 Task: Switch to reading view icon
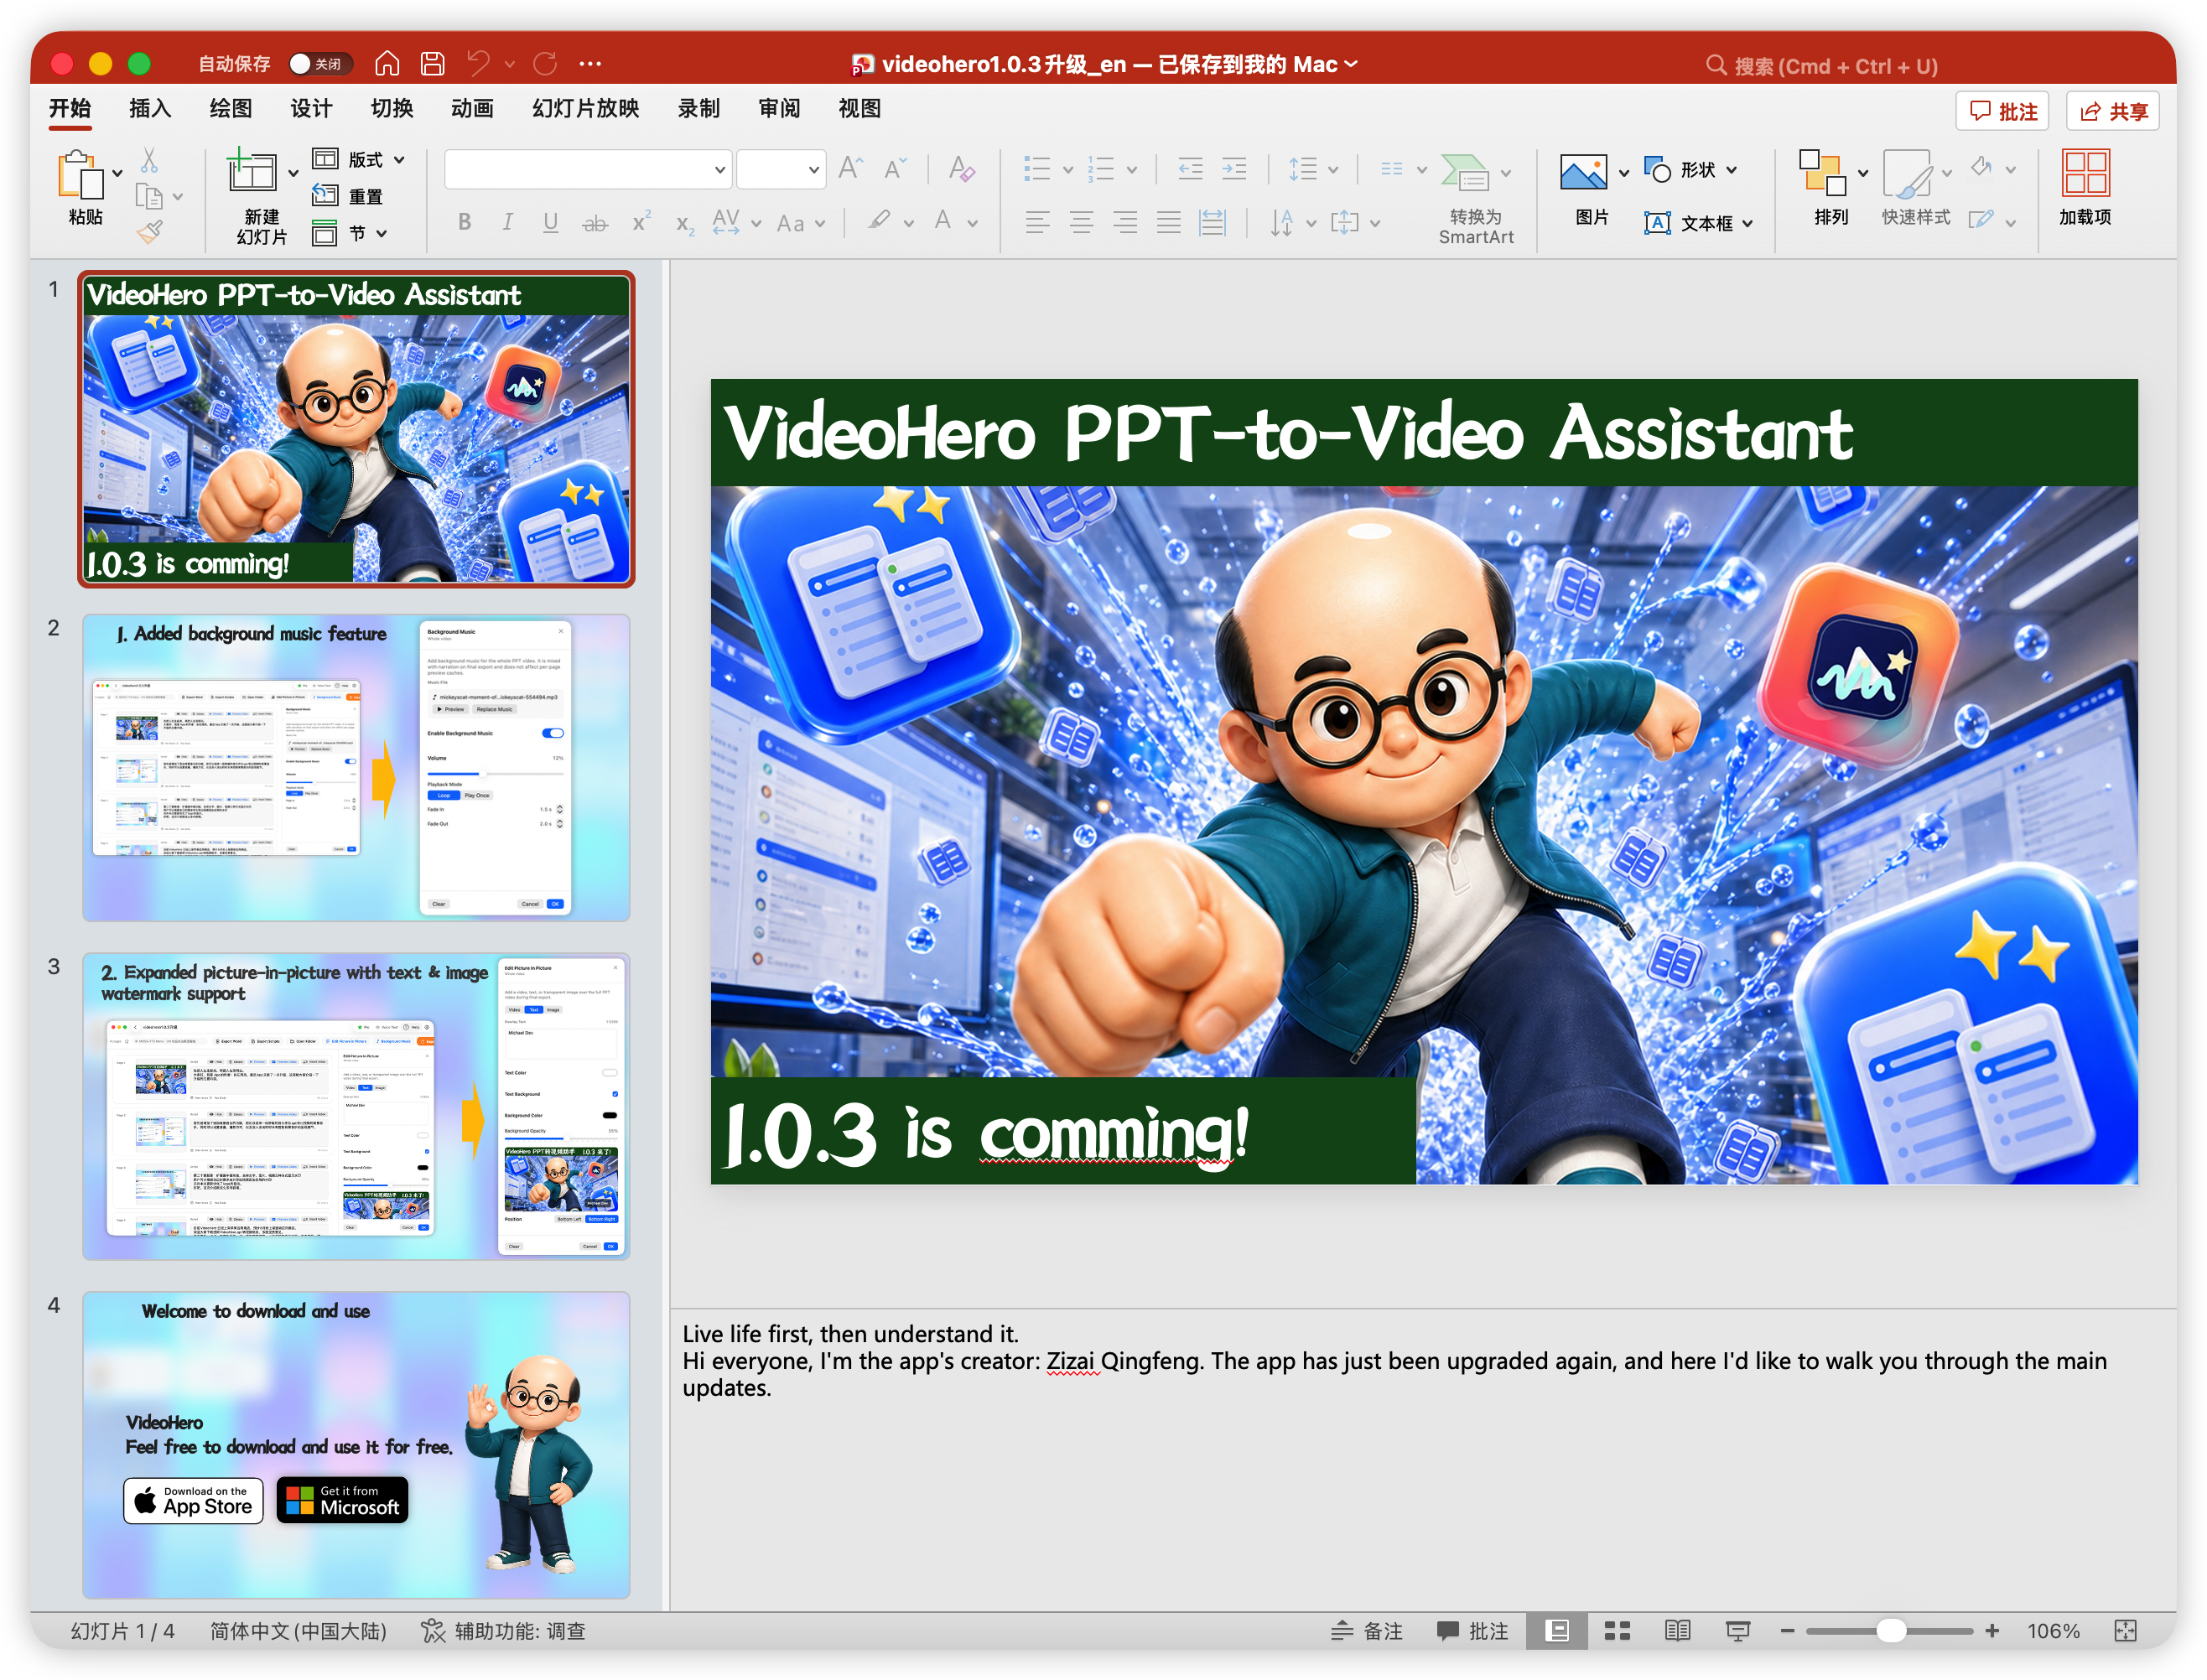[x=1677, y=1631]
